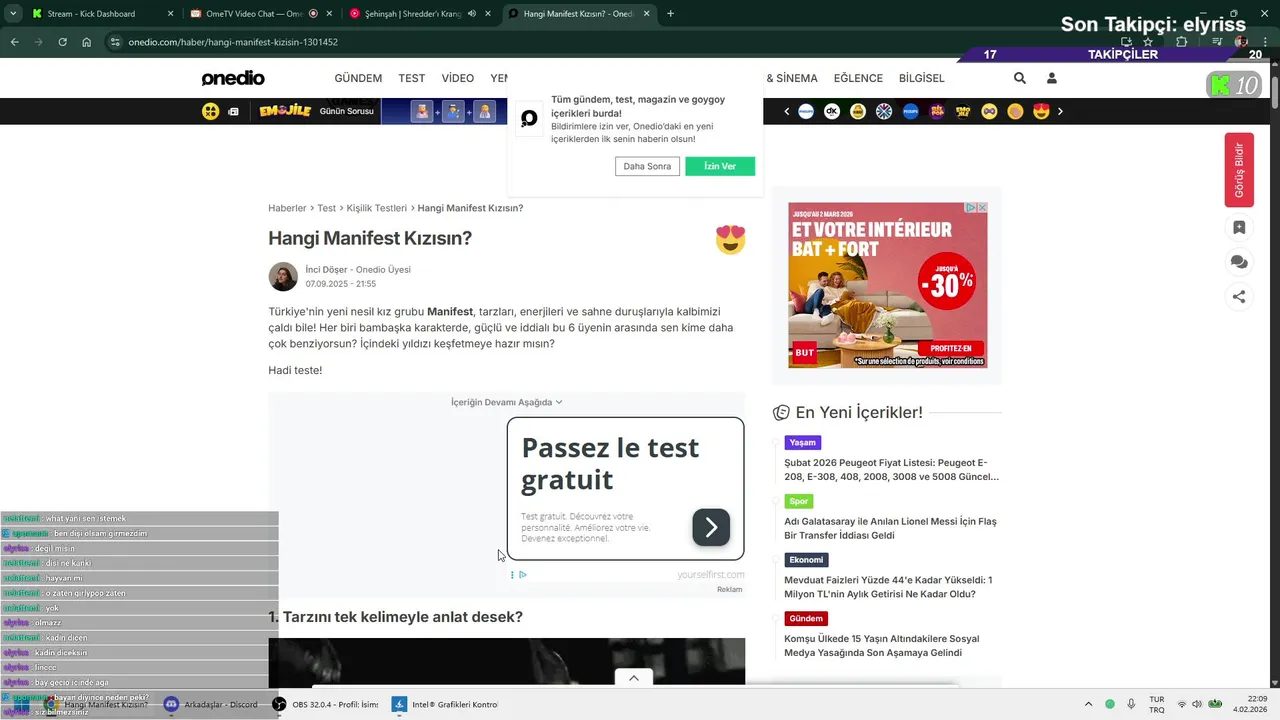The width and height of the screenshot is (1280, 720).
Task: Show hidden system tray icons chevron
Action: coord(1089,704)
